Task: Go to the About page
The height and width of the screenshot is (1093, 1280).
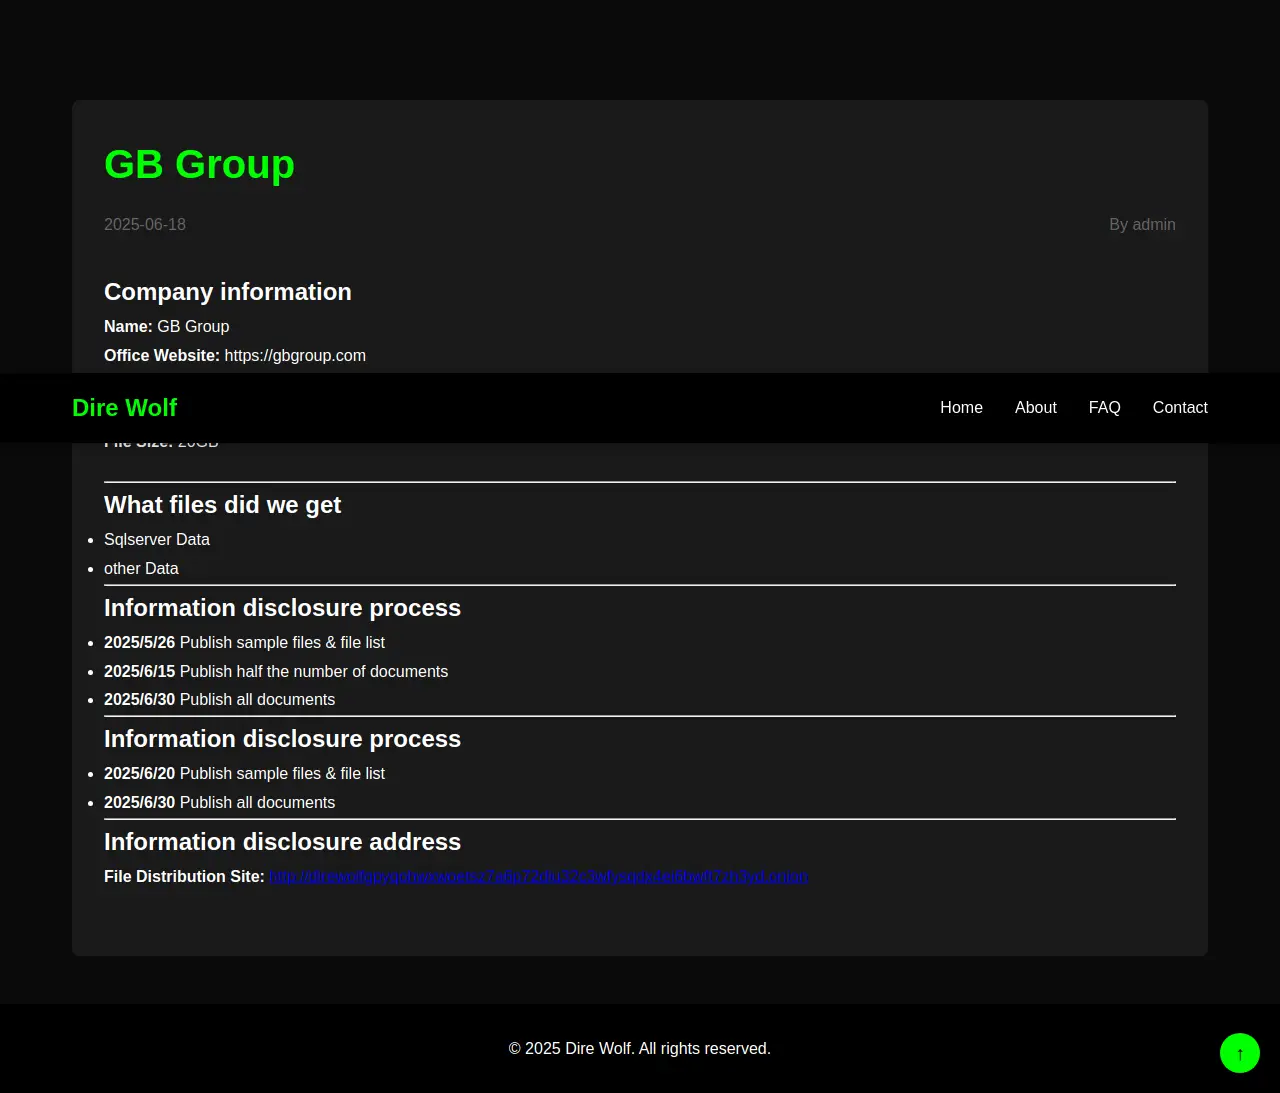Action: [1035, 408]
